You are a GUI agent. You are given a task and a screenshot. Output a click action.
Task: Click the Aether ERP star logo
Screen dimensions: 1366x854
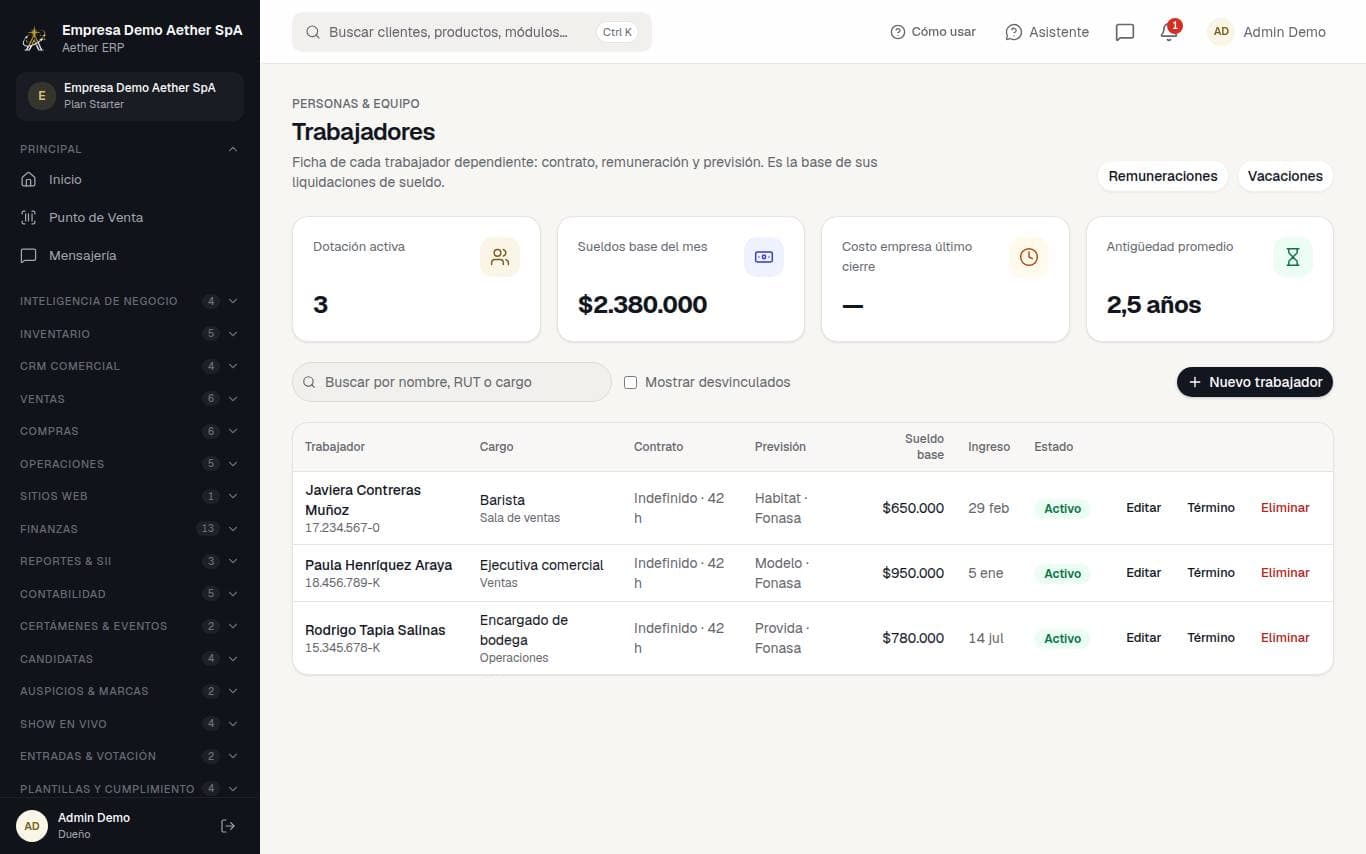tap(35, 39)
